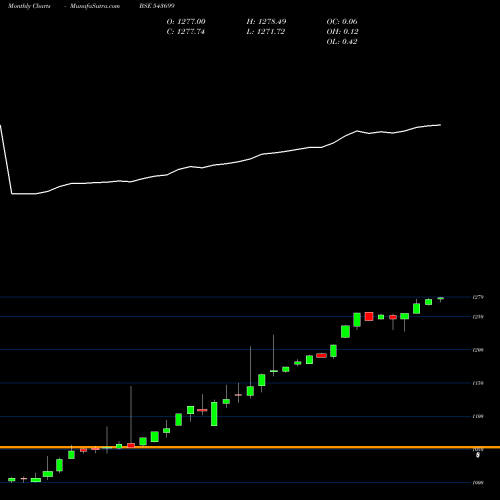Viewport: 500px width, 500px height.
Task: Click the 'OL: 0.42' reading
Action: (342, 42)
